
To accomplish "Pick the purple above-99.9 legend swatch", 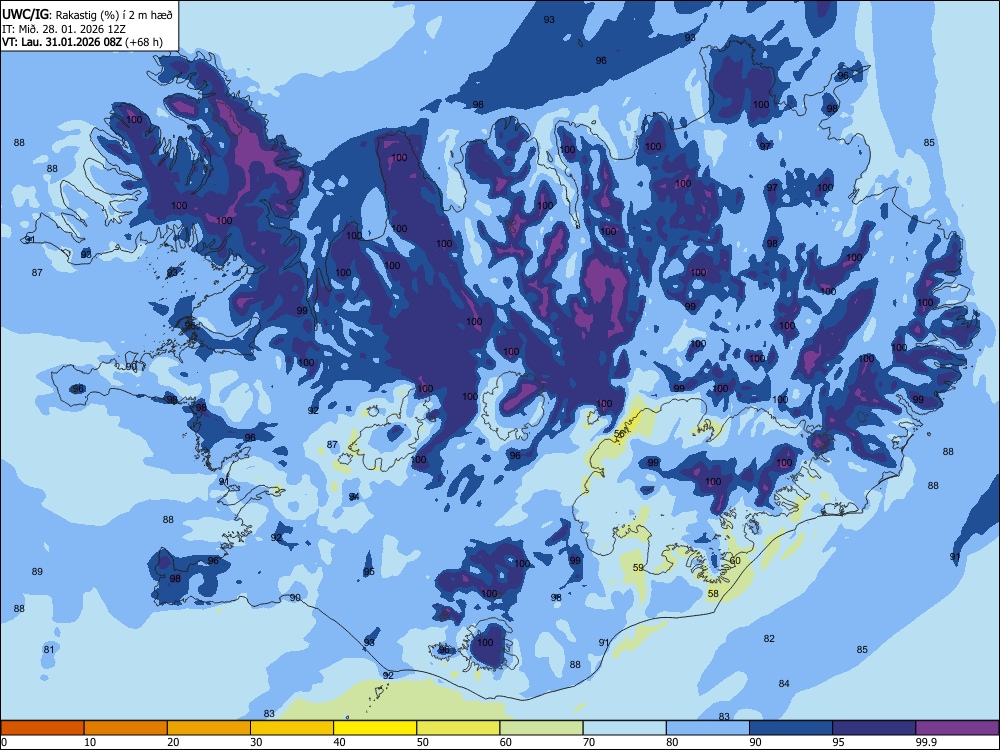I will (x=957, y=728).
